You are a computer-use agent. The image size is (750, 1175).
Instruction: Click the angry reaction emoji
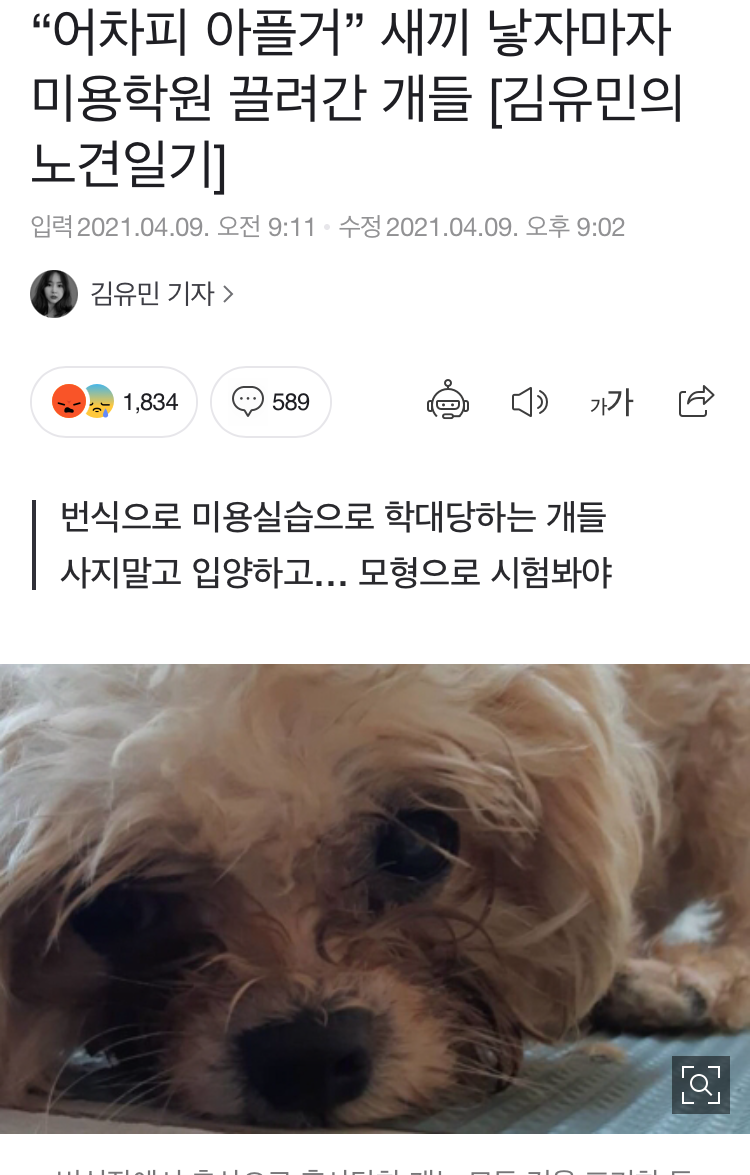tap(68, 401)
